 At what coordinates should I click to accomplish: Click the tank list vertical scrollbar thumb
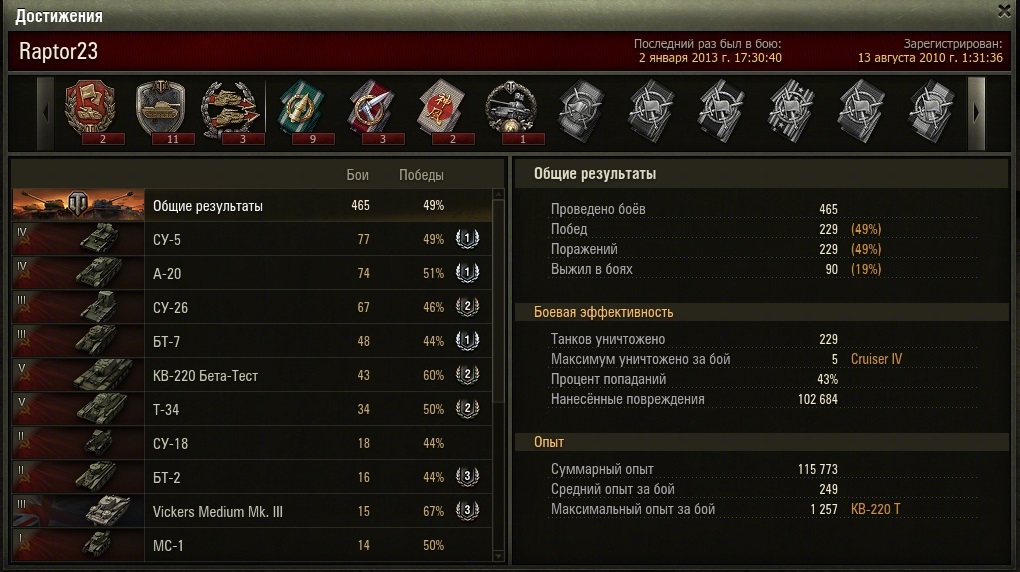pyautogui.click(x=499, y=301)
